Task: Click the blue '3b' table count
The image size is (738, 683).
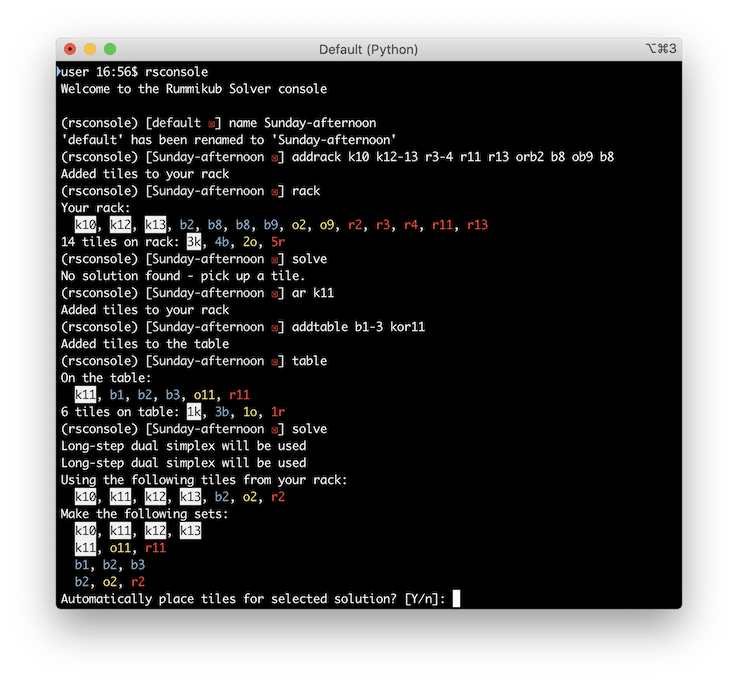Action: (222, 411)
